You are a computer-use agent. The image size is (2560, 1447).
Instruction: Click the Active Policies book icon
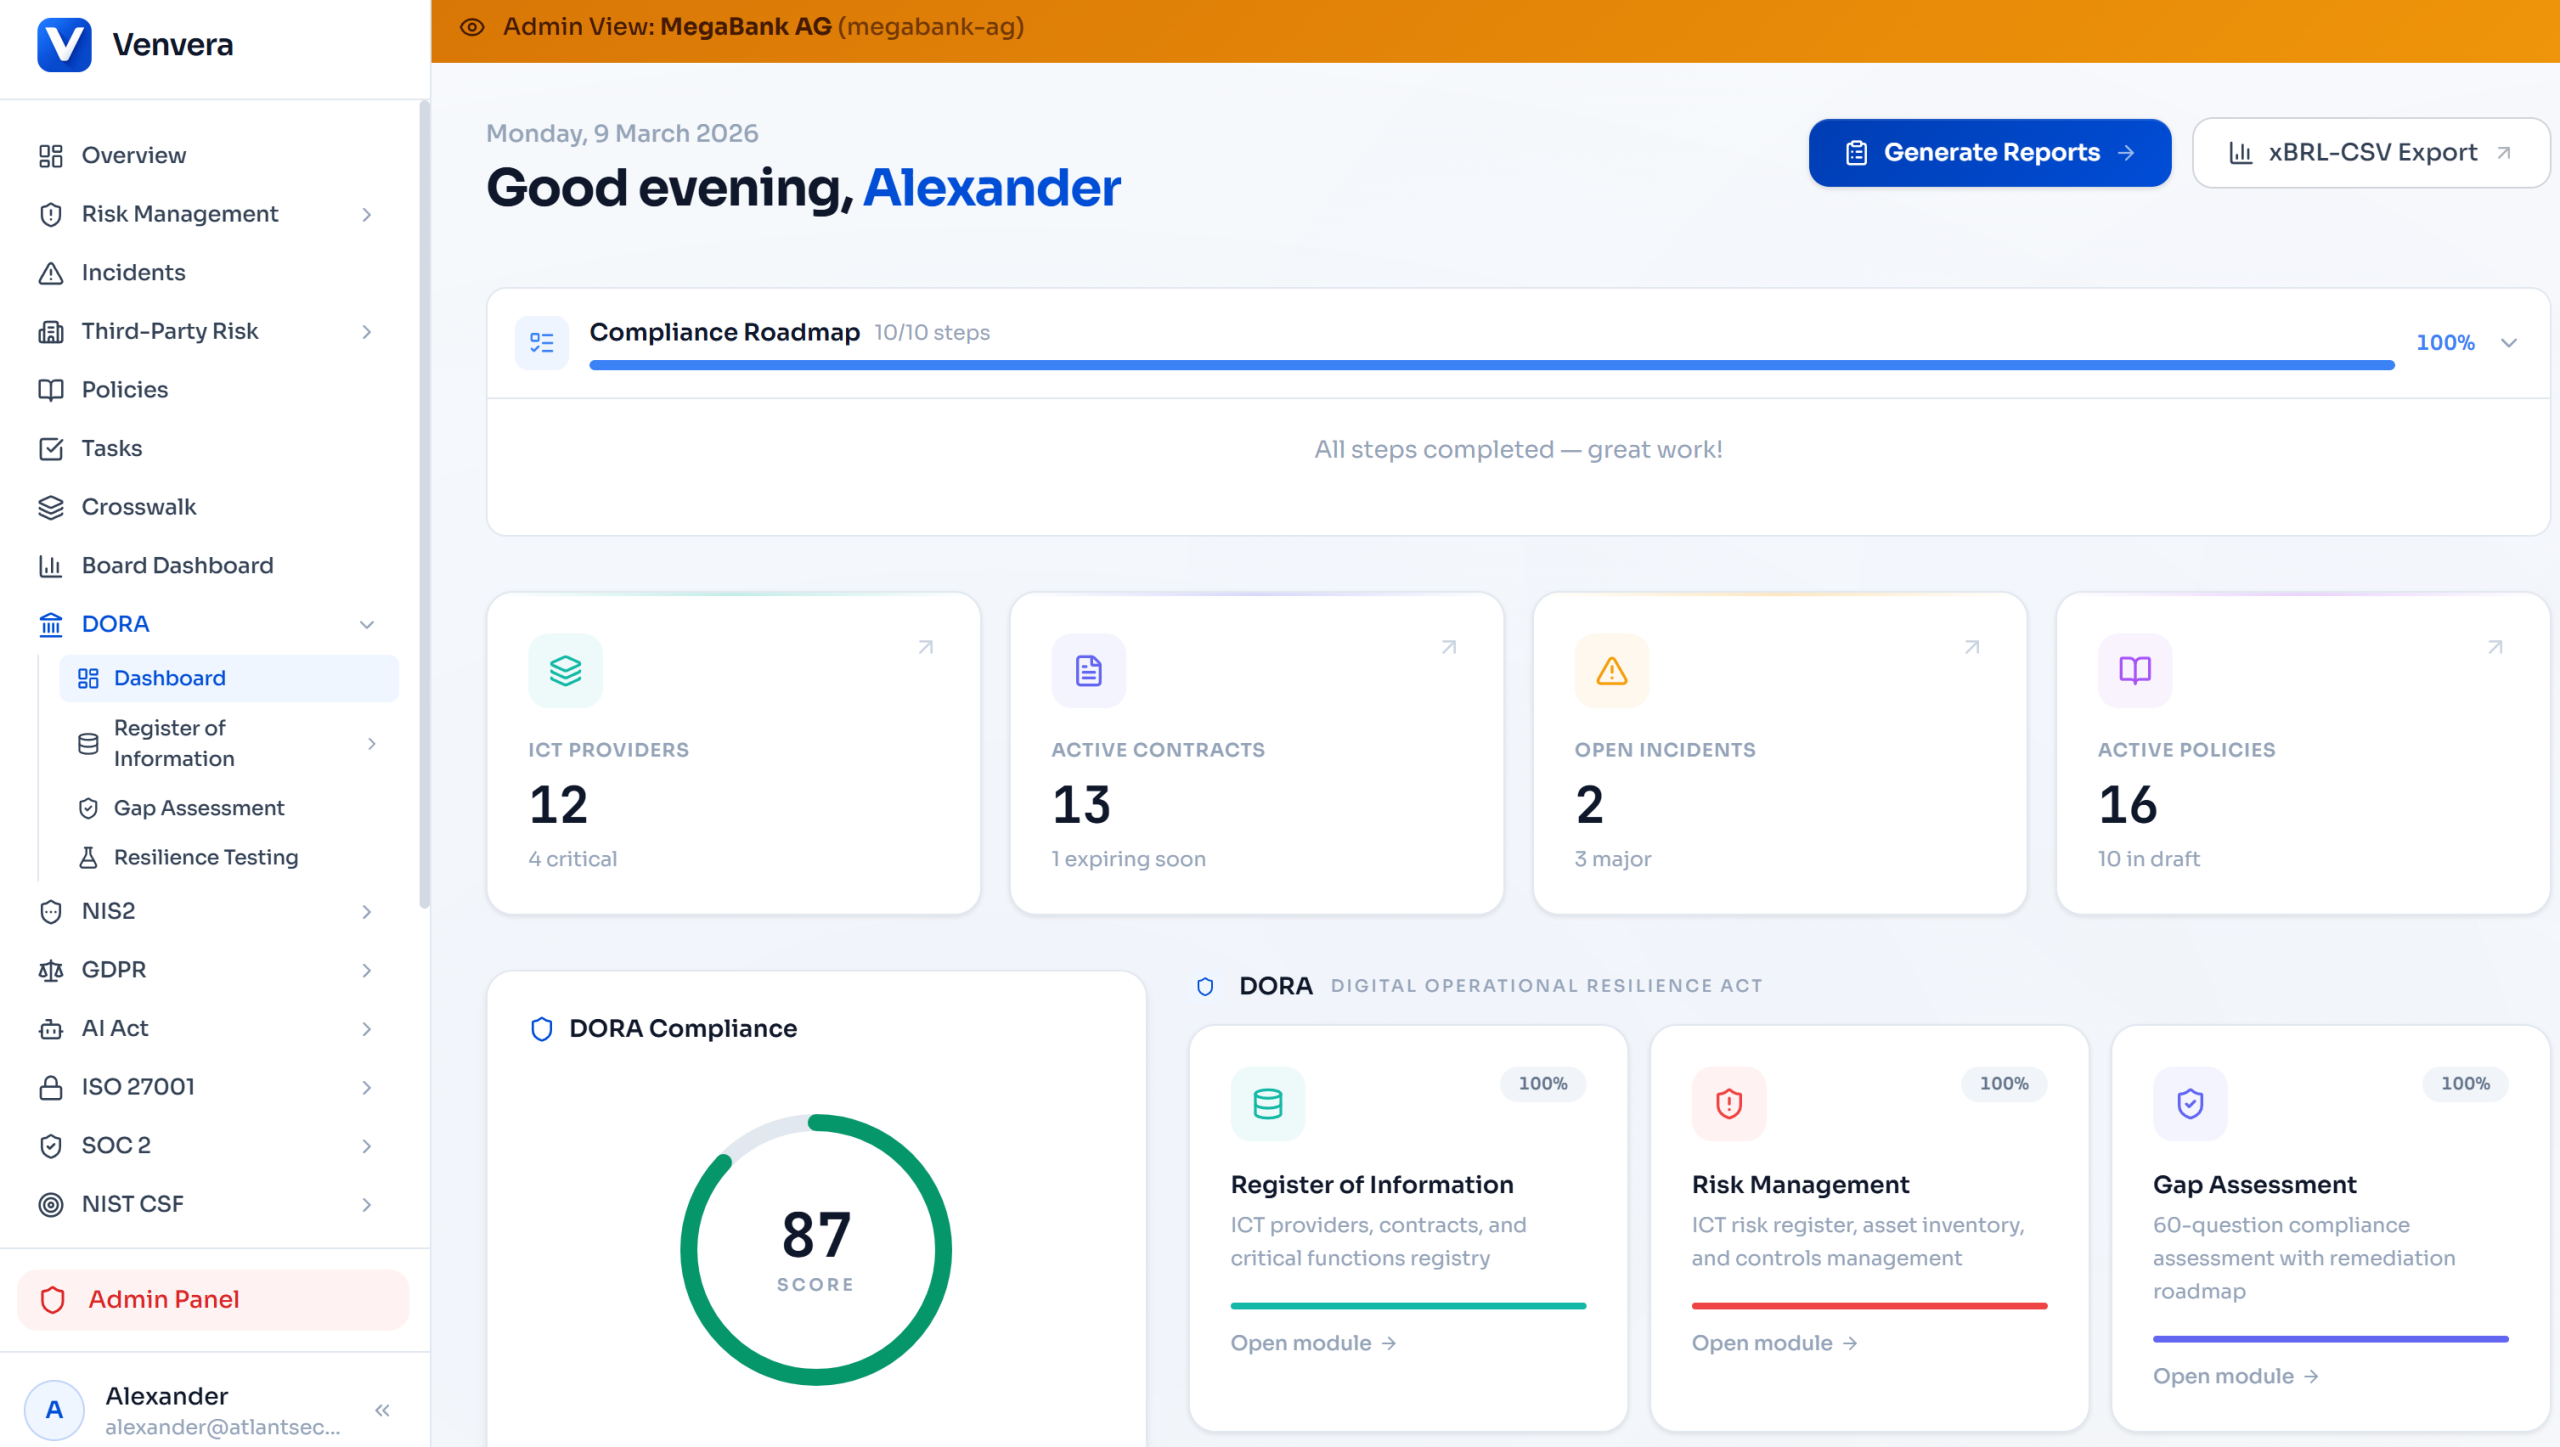pyautogui.click(x=2134, y=670)
